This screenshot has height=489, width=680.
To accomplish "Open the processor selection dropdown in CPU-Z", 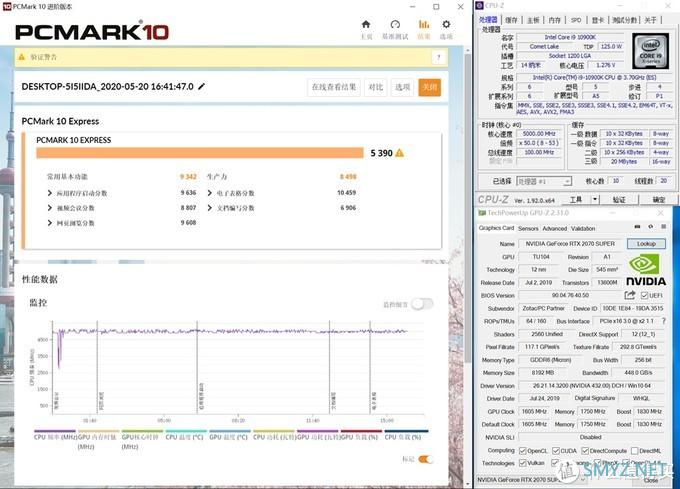I will pos(544,181).
